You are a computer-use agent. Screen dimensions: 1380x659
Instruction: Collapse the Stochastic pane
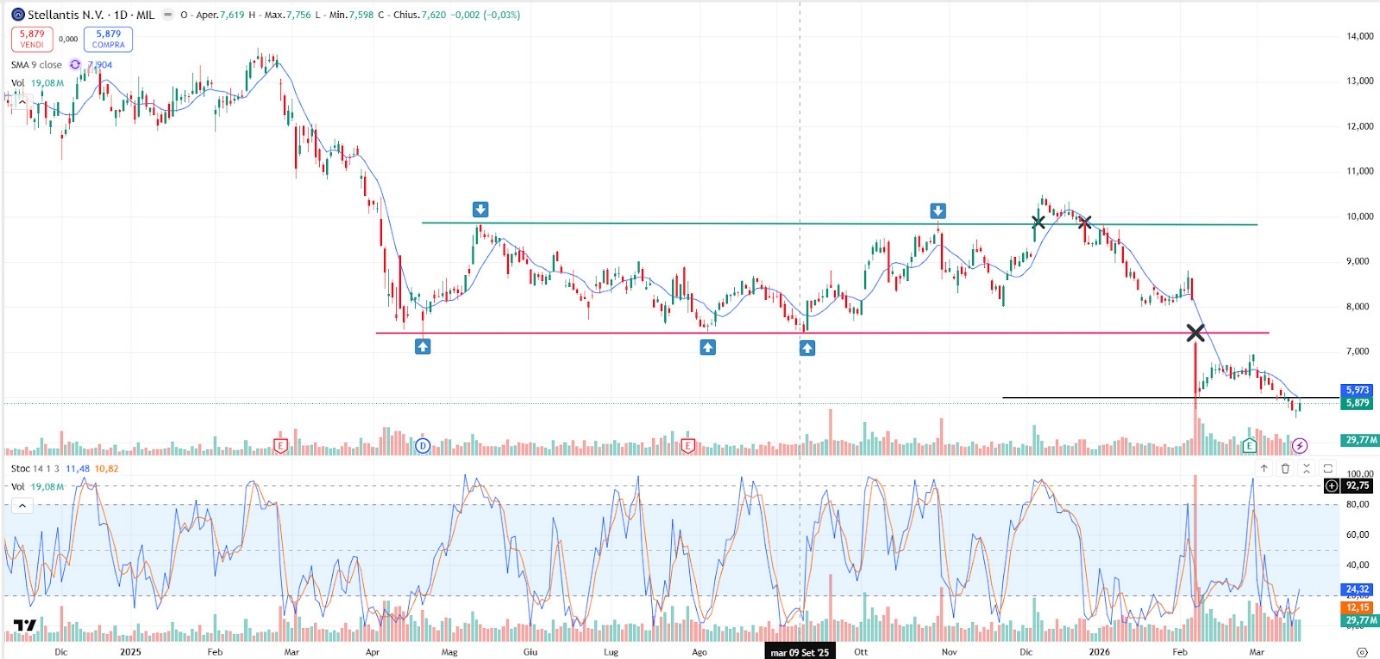tap(1306, 468)
